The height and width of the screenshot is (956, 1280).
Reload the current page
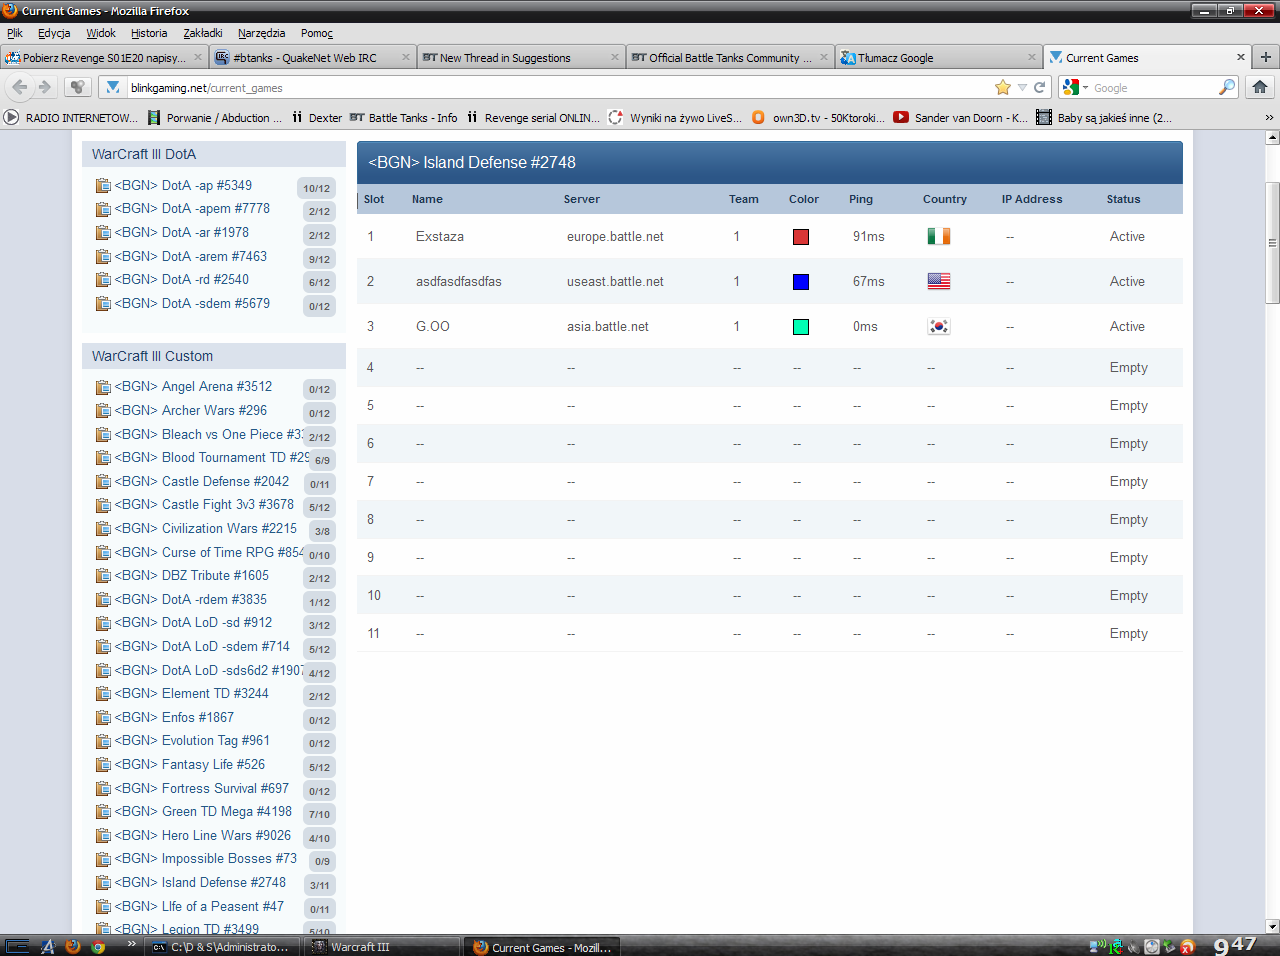tap(1040, 87)
